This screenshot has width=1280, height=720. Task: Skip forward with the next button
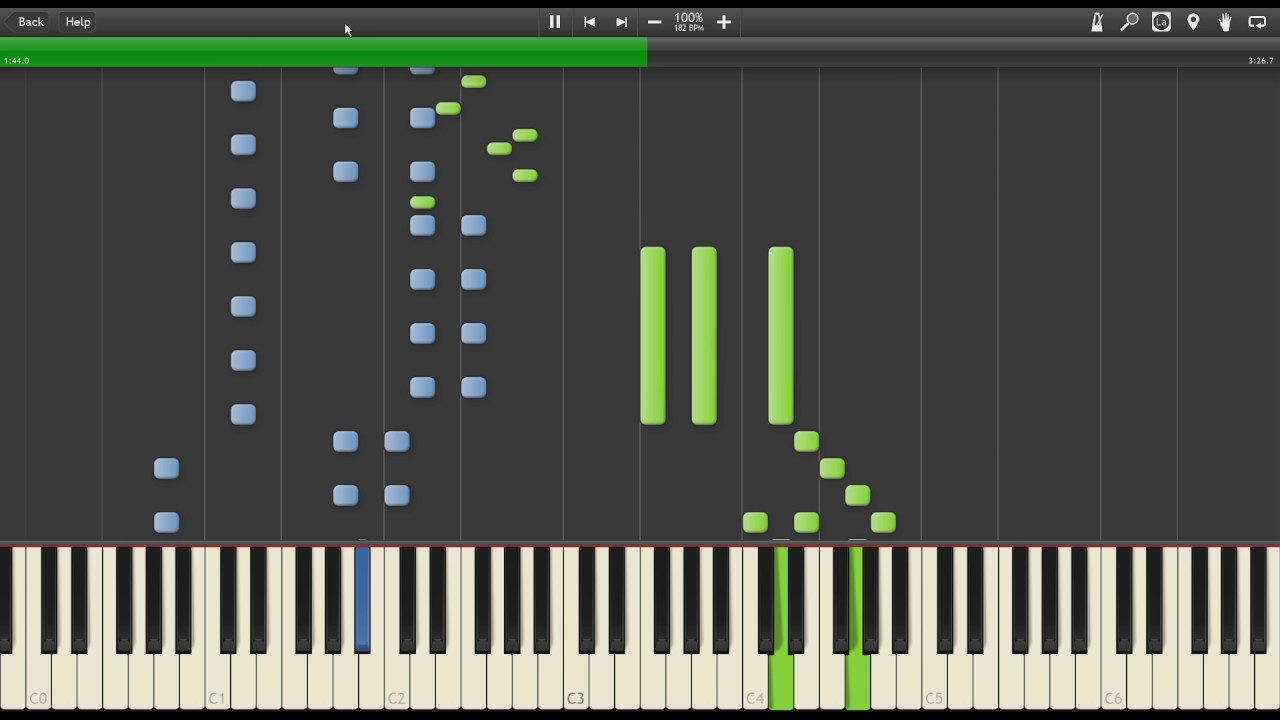(621, 22)
